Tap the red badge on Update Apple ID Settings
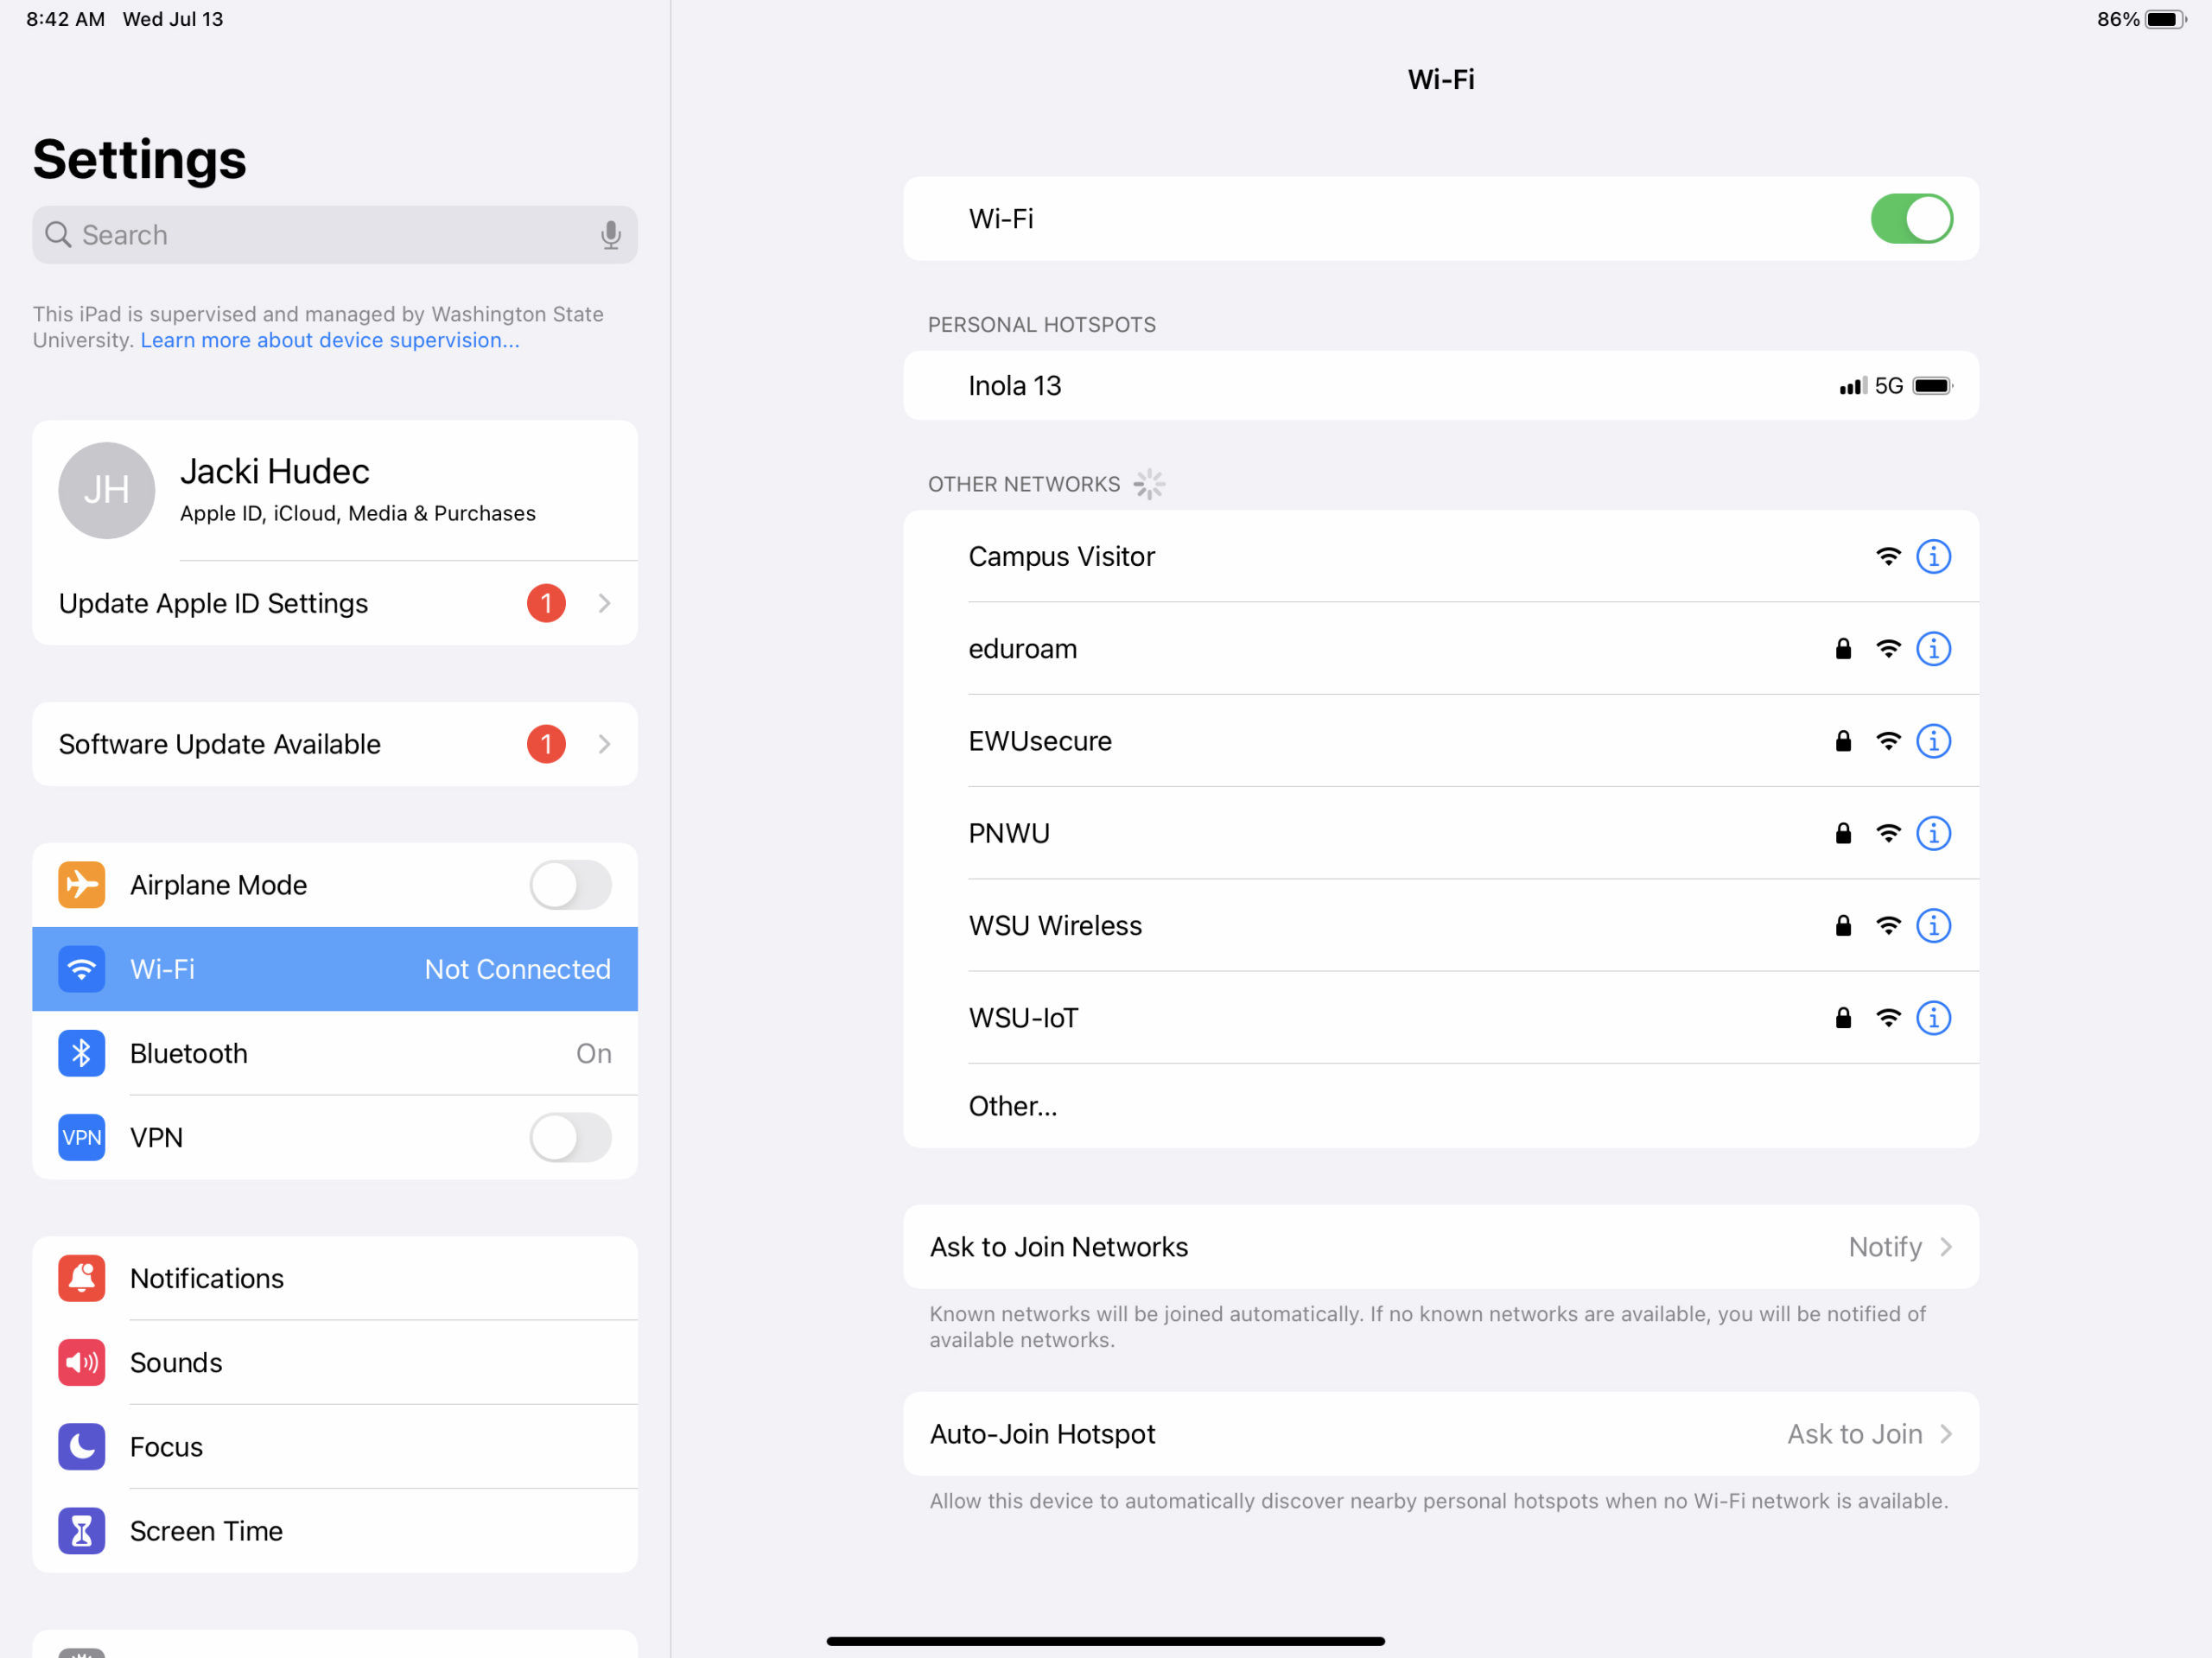This screenshot has width=2212, height=1658. [x=546, y=603]
